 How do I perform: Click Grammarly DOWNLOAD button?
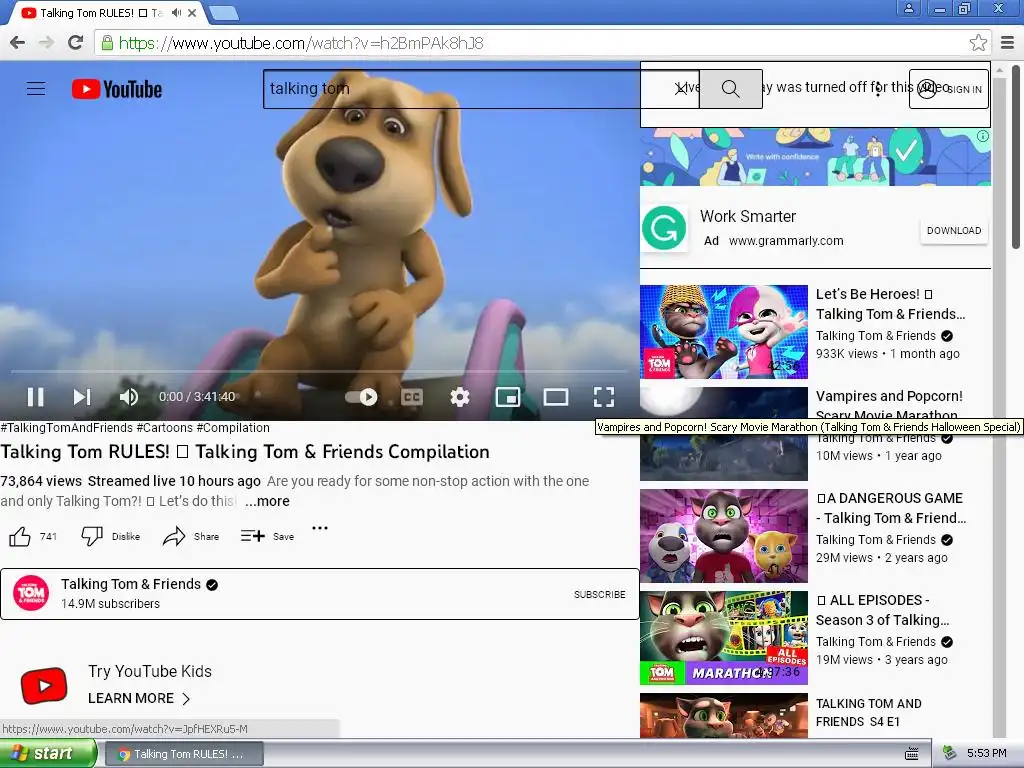click(953, 231)
